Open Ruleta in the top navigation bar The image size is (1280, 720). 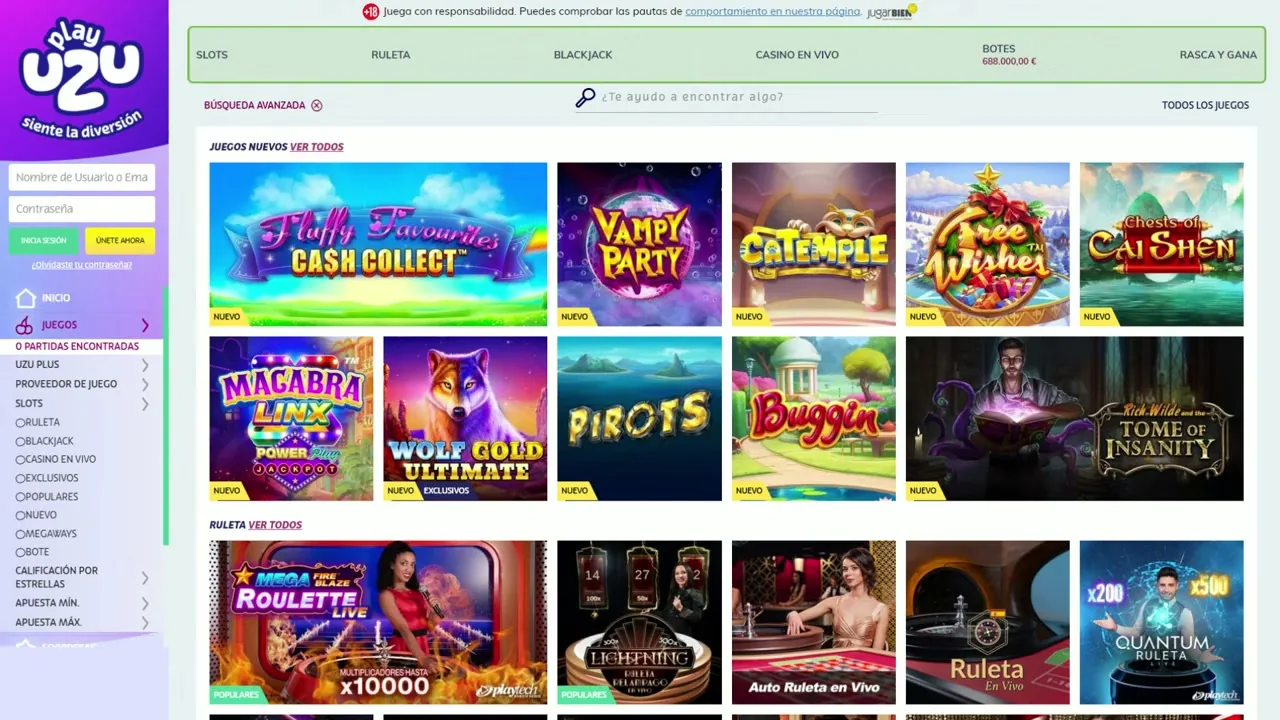[390, 55]
